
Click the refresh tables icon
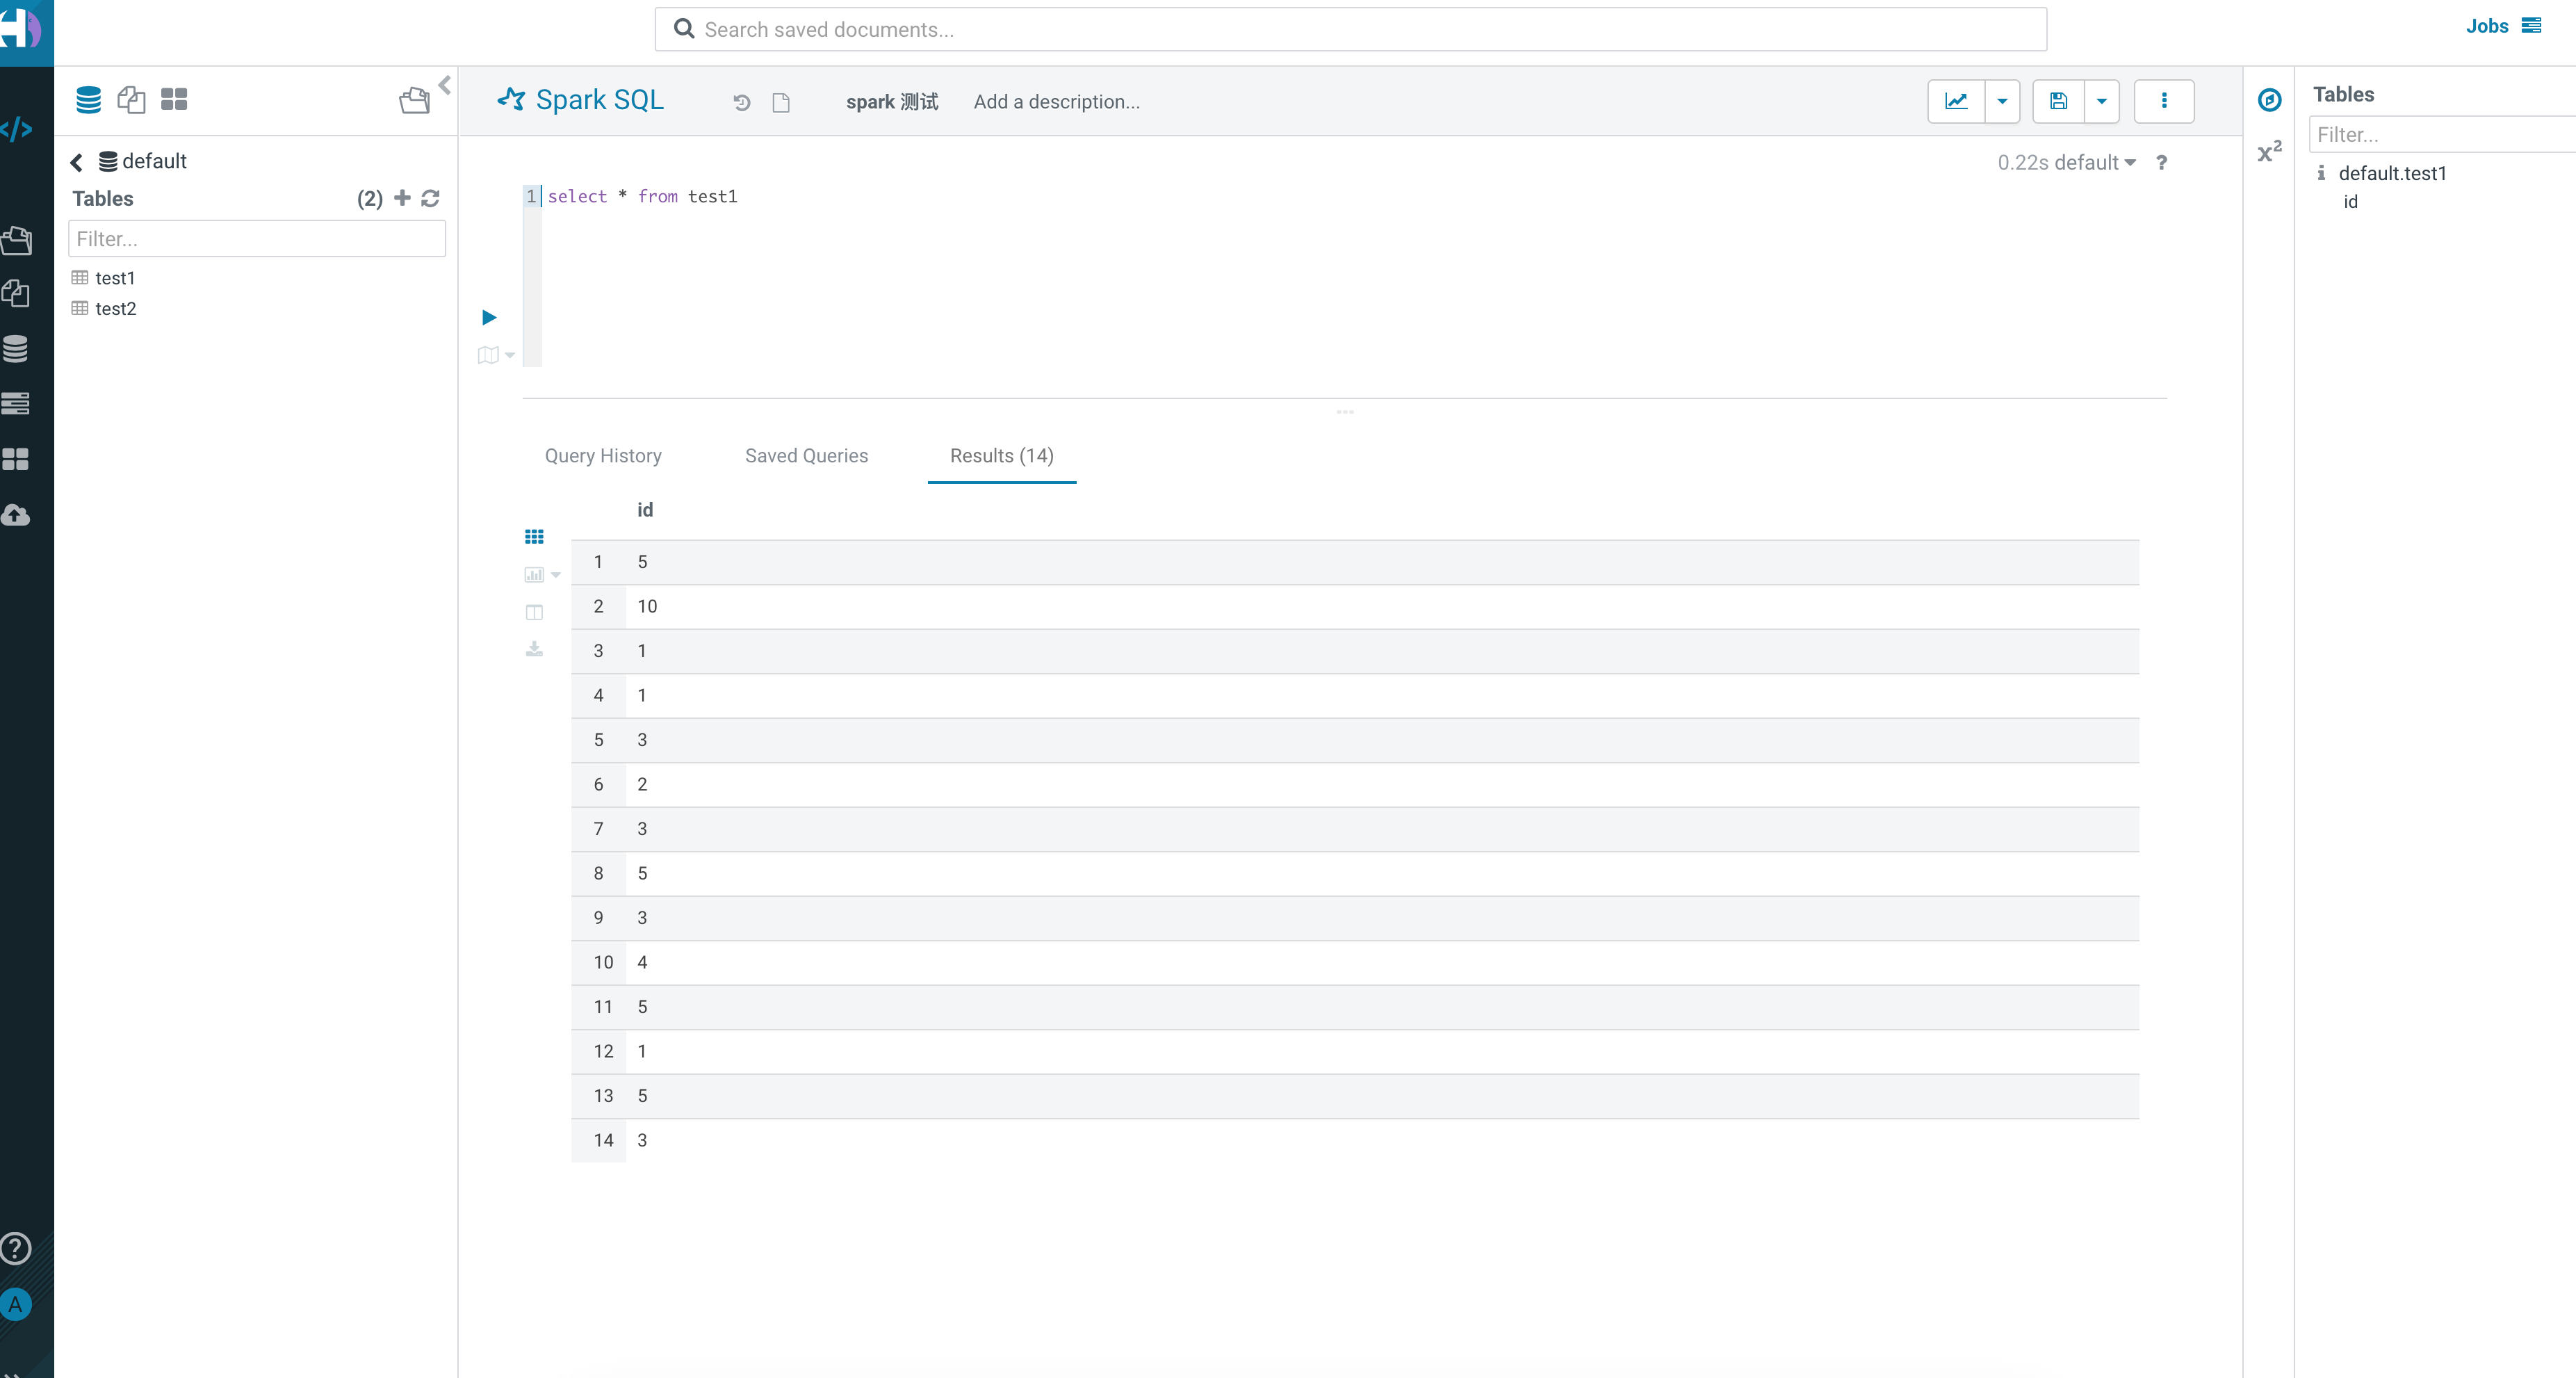(x=431, y=198)
